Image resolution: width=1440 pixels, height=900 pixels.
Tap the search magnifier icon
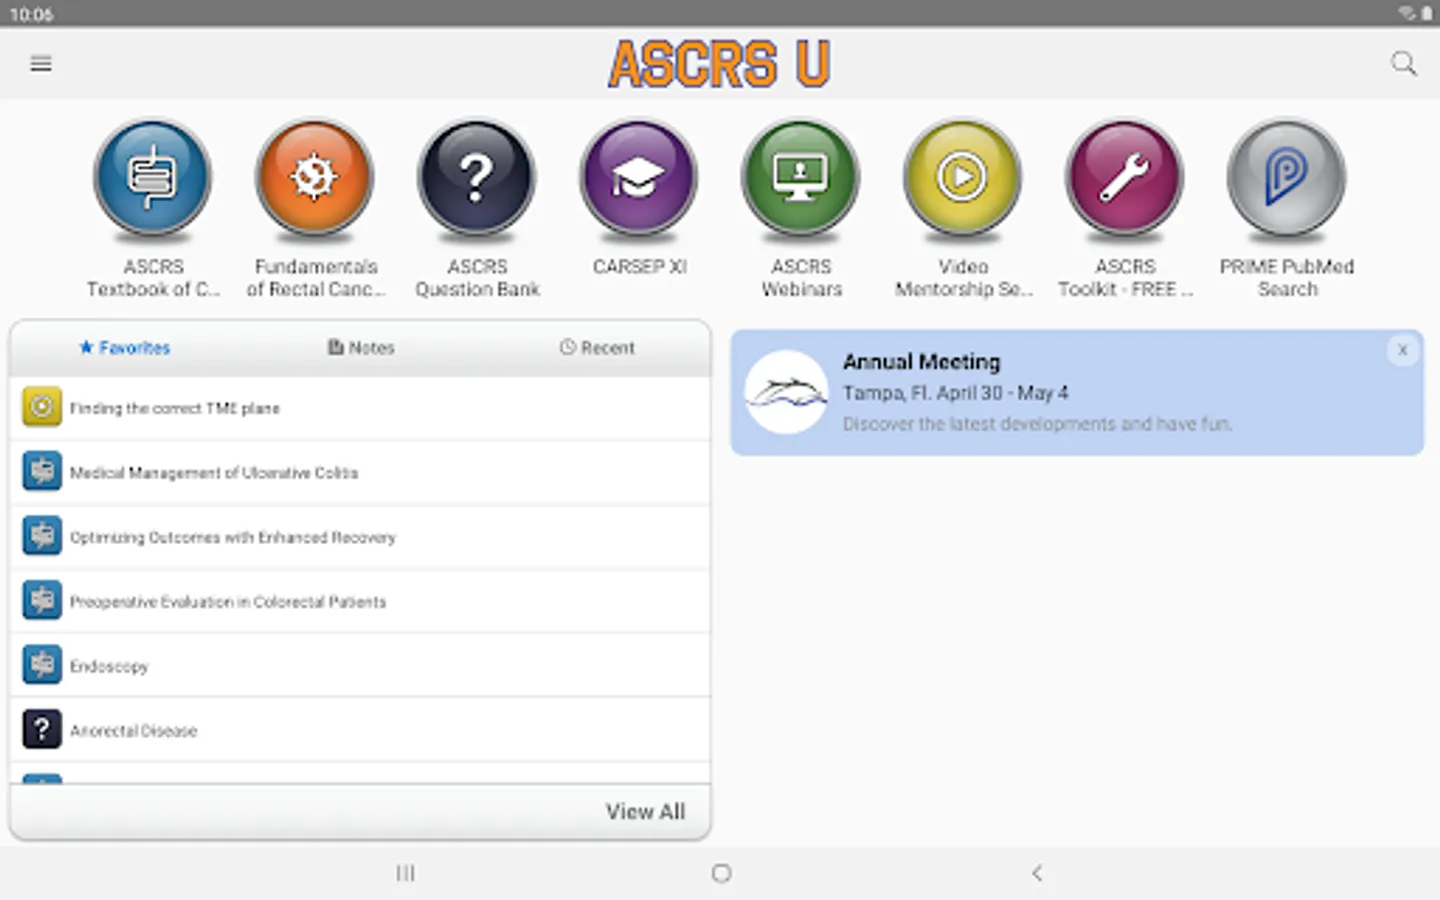[1404, 64]
